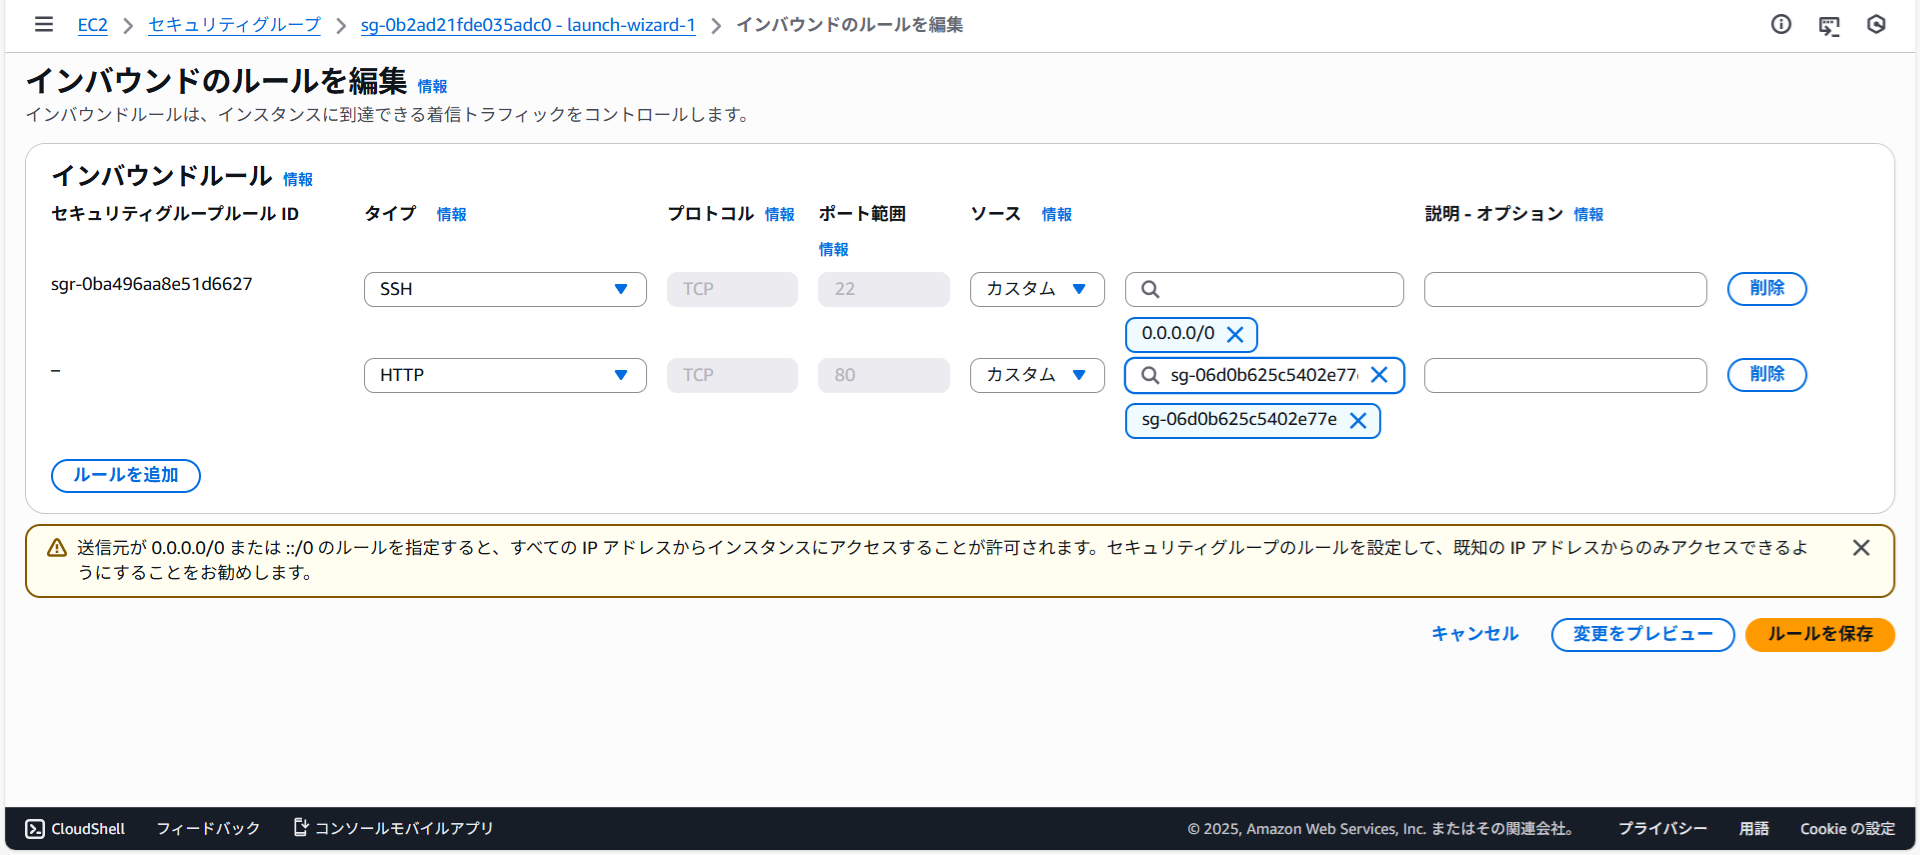The width and height of the screenshot is (1920, 855).
Task: Click the hexagon settings icon top right
Action: pos(1876,24)
